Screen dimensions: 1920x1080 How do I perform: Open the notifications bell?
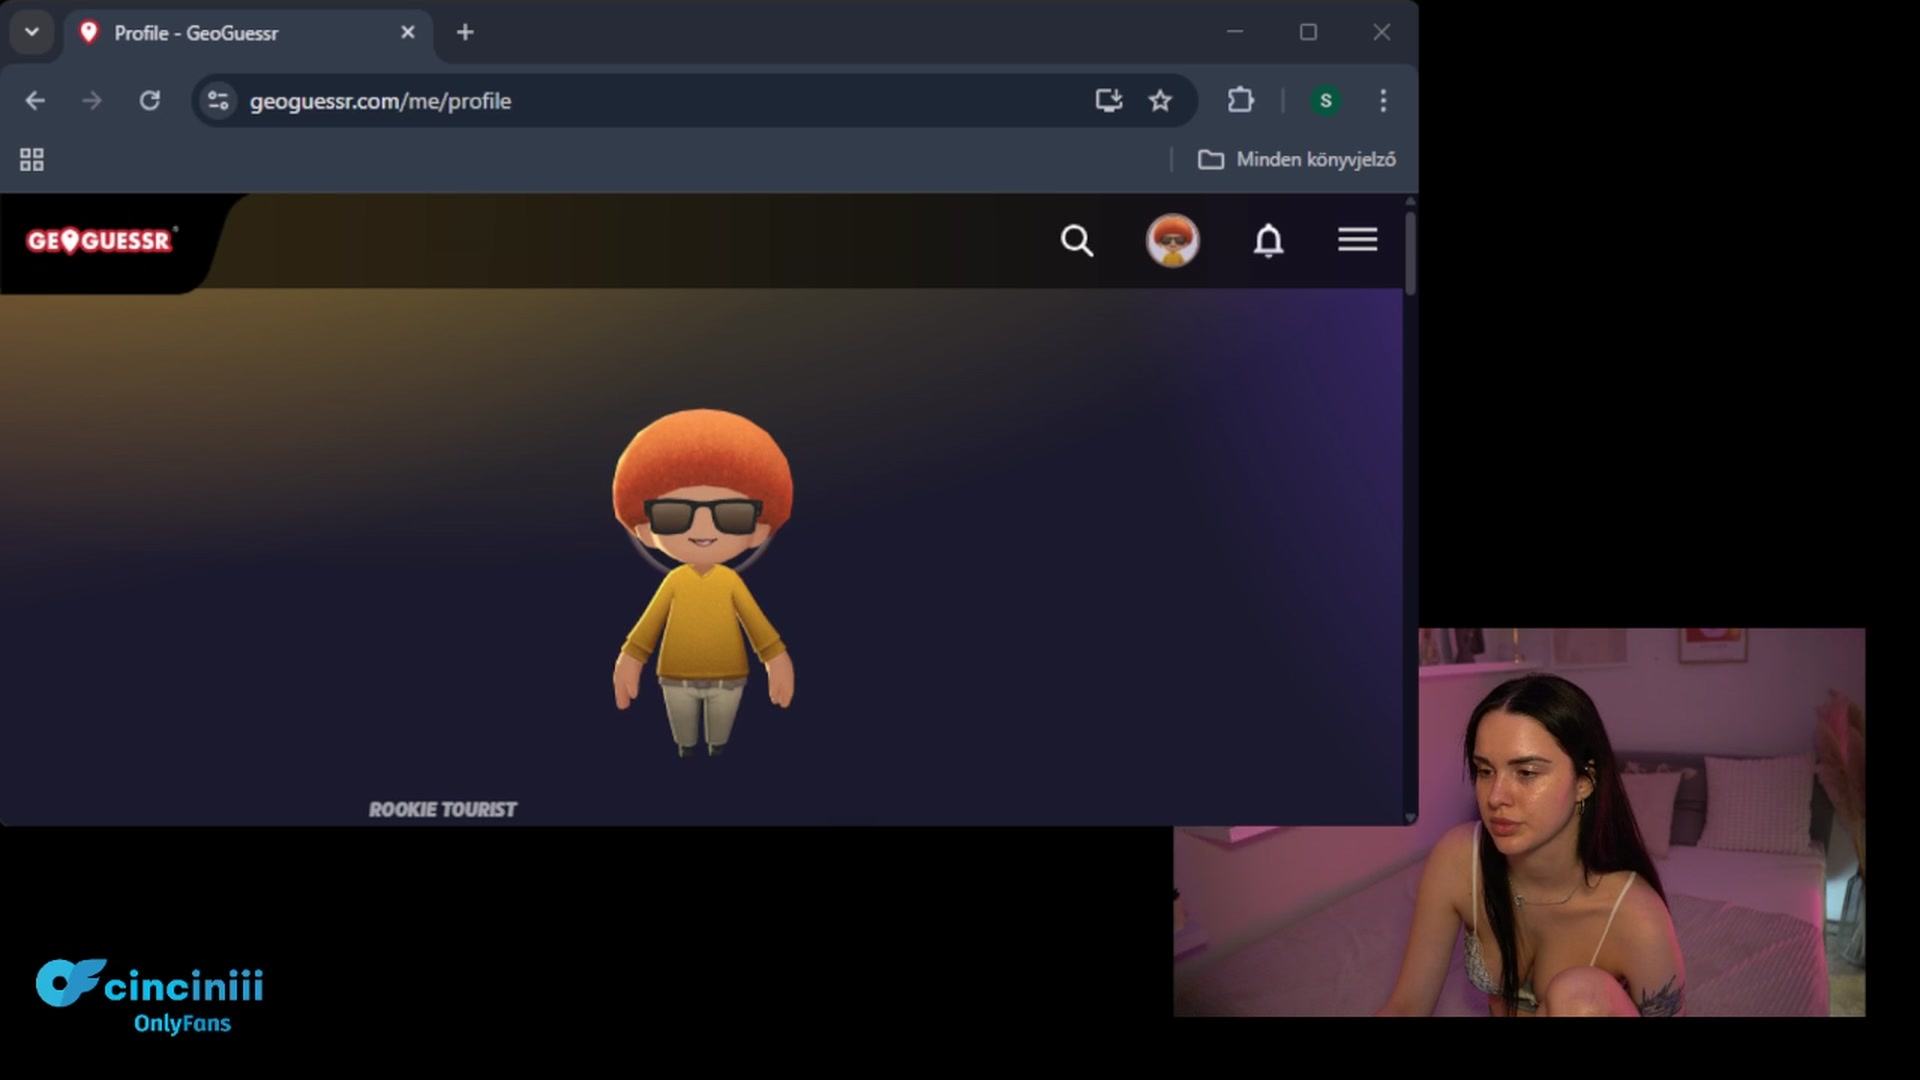(x=1268, y=241)
